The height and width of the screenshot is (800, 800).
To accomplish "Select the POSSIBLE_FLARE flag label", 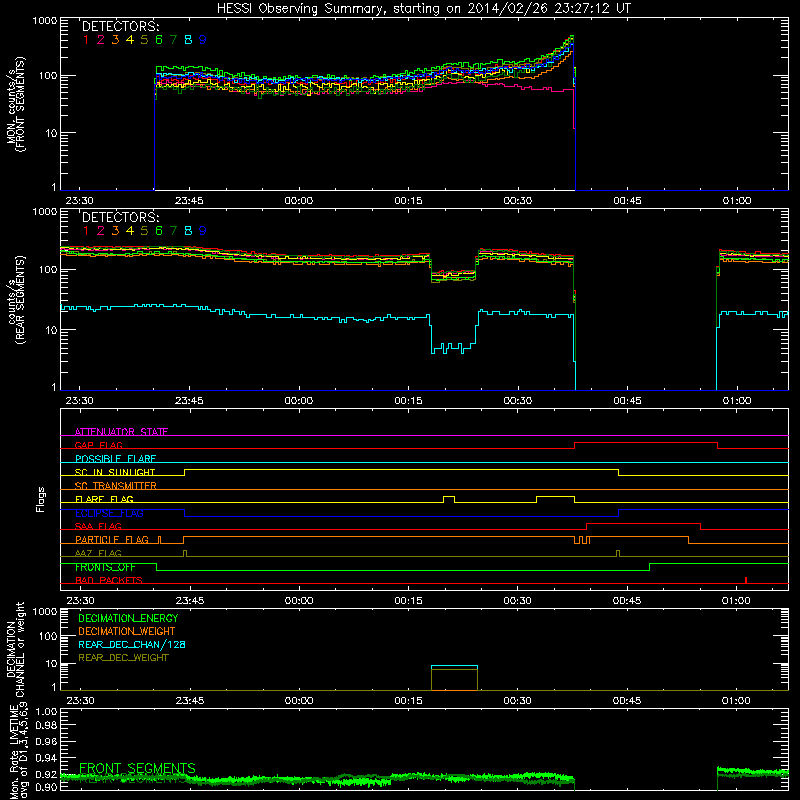I will [x=115, y=459].
